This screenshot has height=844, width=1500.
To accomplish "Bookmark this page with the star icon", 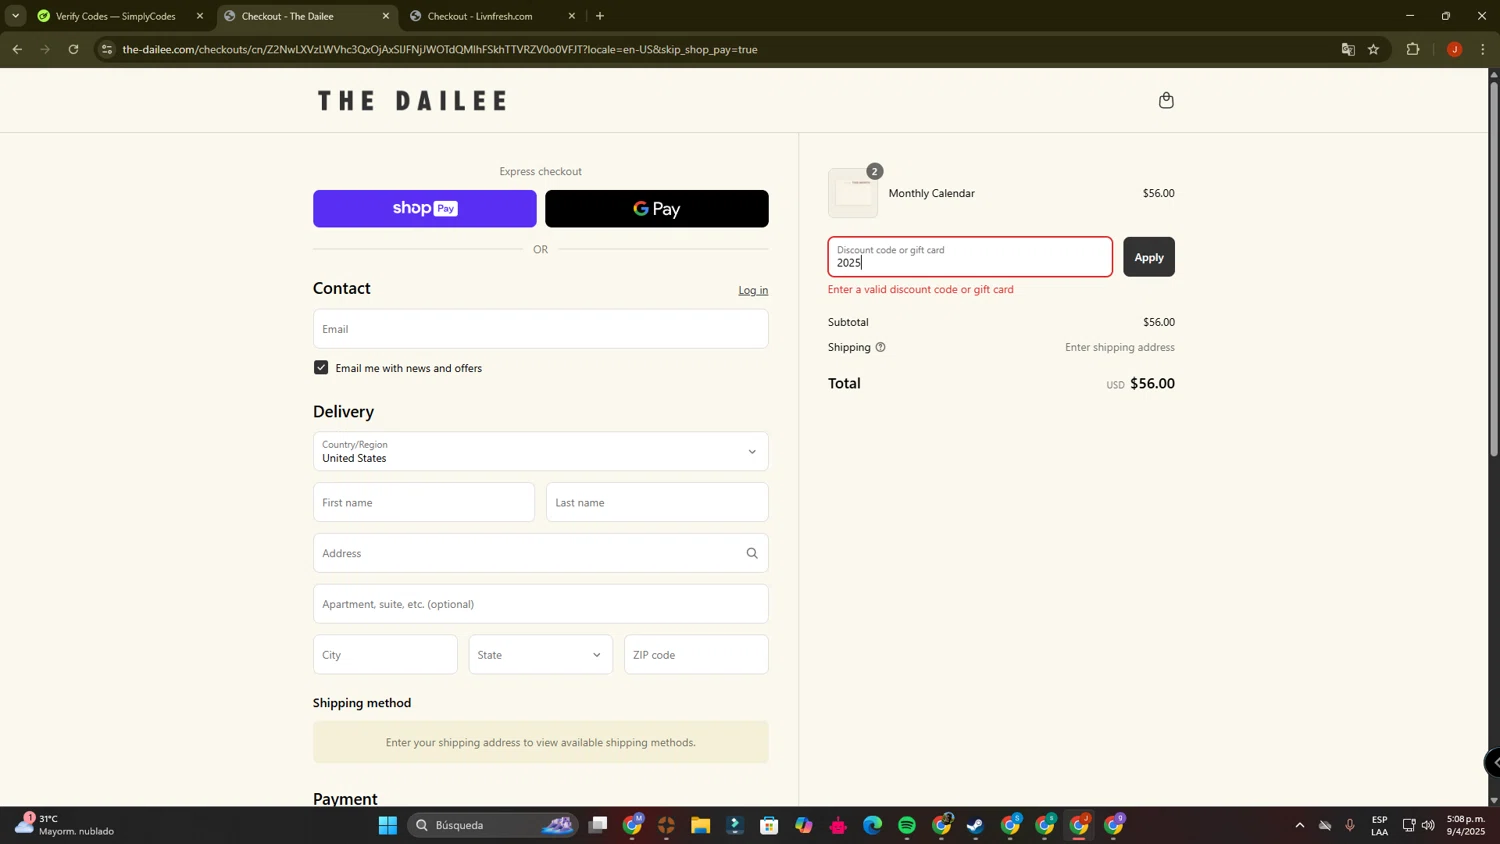I will 1374,49.
